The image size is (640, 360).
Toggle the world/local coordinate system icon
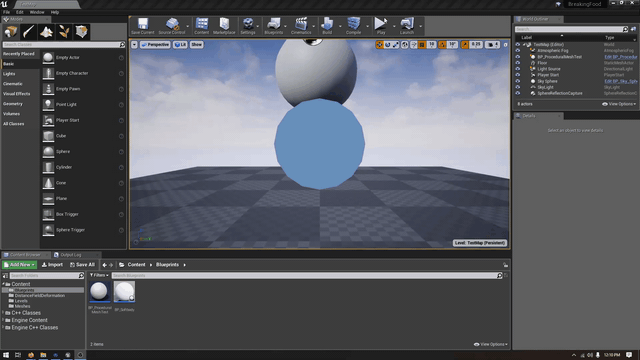coord(404,44)
